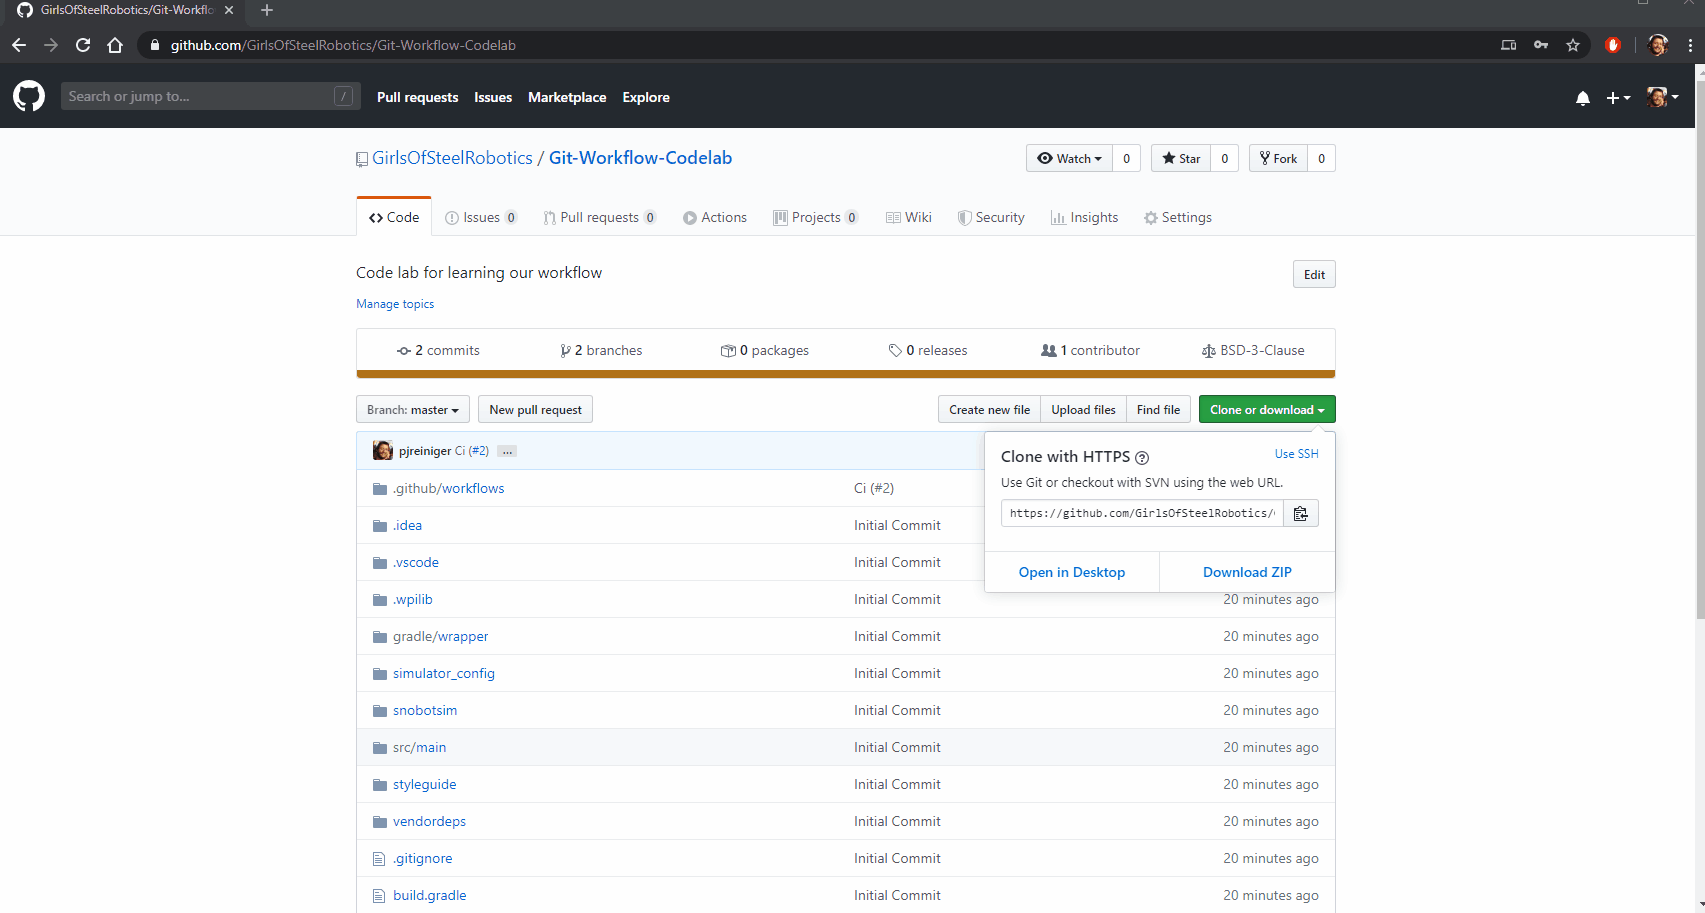
Task: Open the repository Settings tab
Action: (1178, 217)
